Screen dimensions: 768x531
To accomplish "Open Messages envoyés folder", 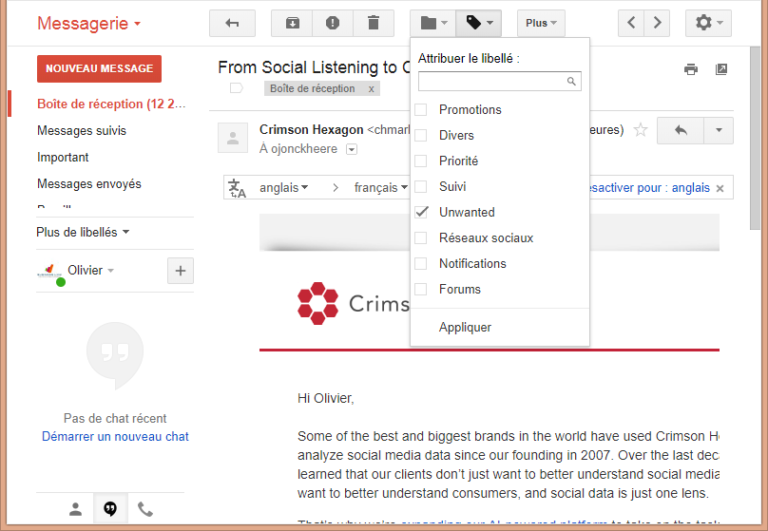I will [x=89, y=184].
